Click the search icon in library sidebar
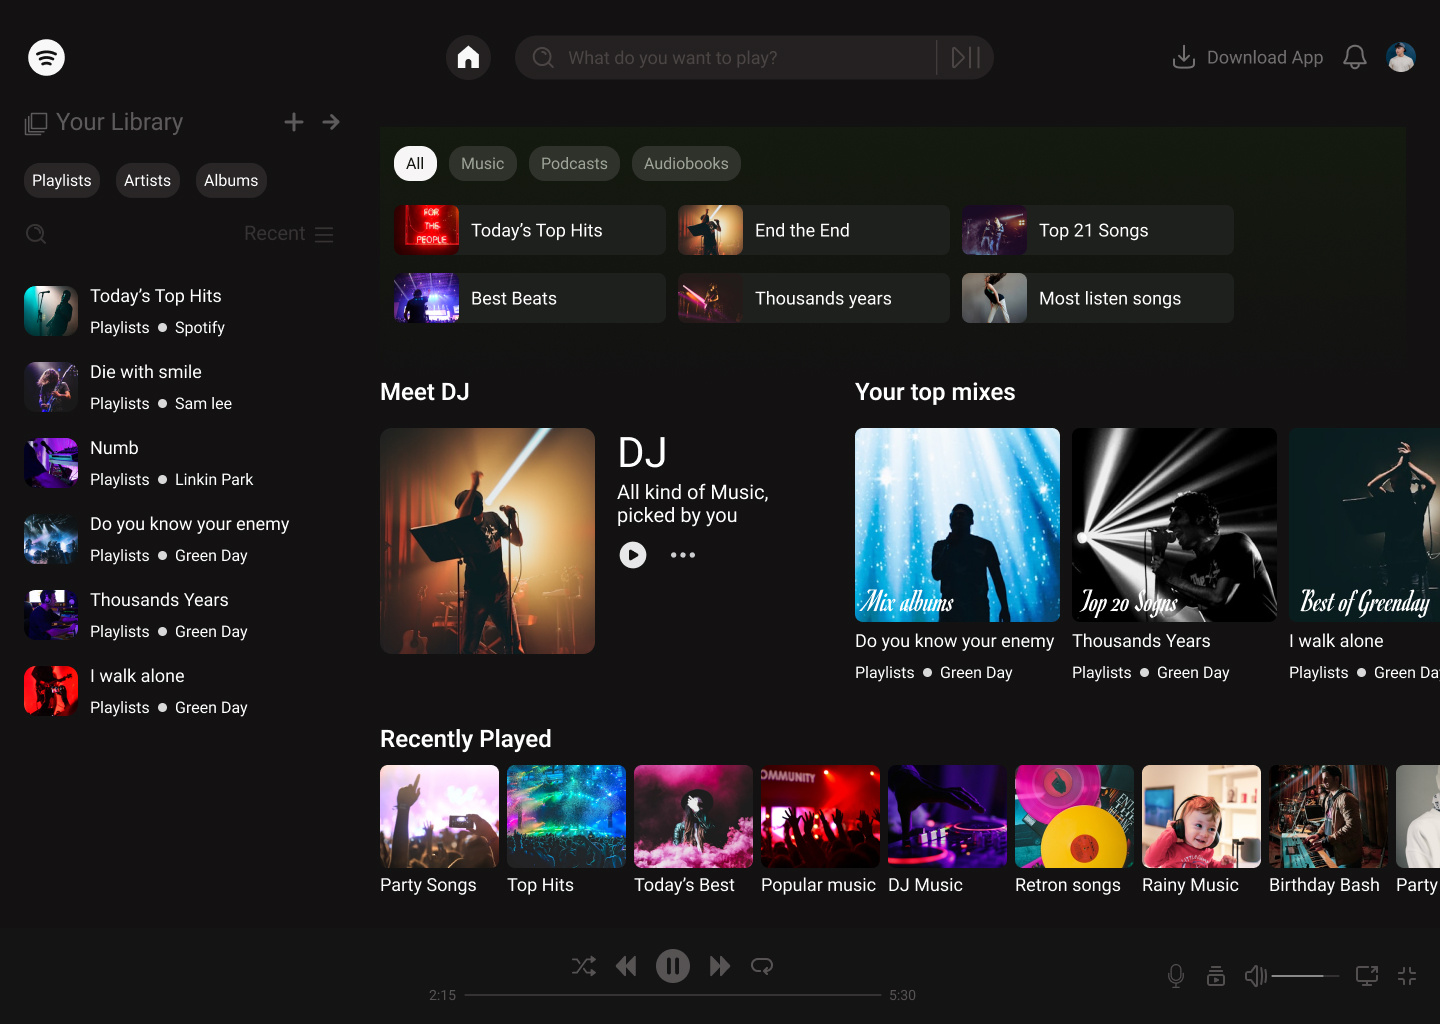The image size is (1440, 1024). click(36, 234)
